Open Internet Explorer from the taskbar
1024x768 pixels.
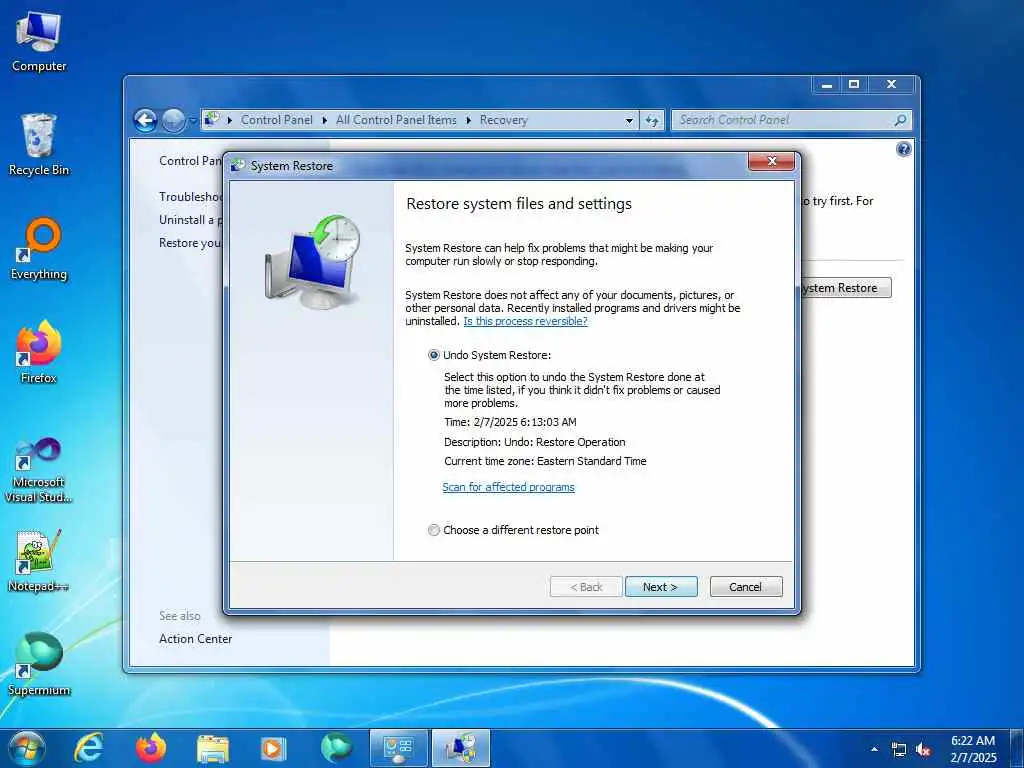88,748
